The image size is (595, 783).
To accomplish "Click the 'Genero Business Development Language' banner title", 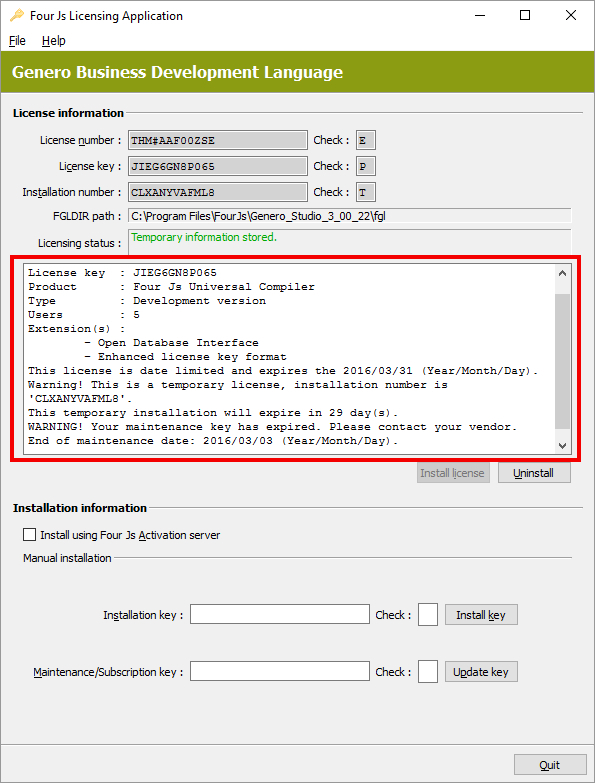I will (x=177, y=72).
